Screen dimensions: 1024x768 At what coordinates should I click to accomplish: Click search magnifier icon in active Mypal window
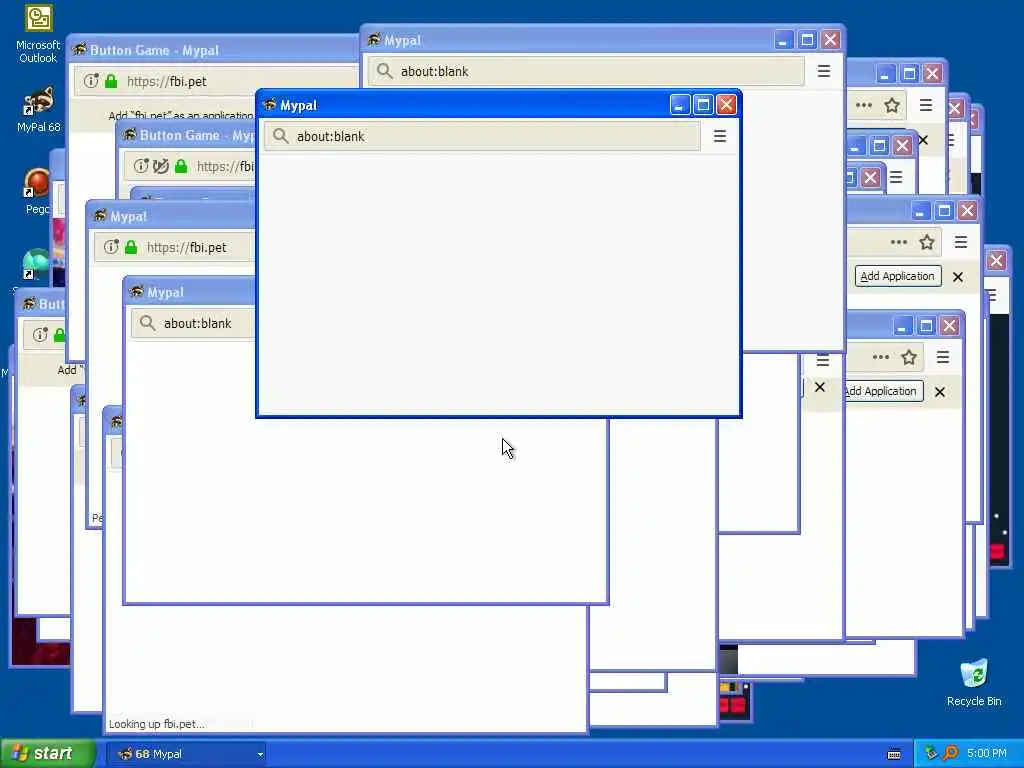[281, 136]
